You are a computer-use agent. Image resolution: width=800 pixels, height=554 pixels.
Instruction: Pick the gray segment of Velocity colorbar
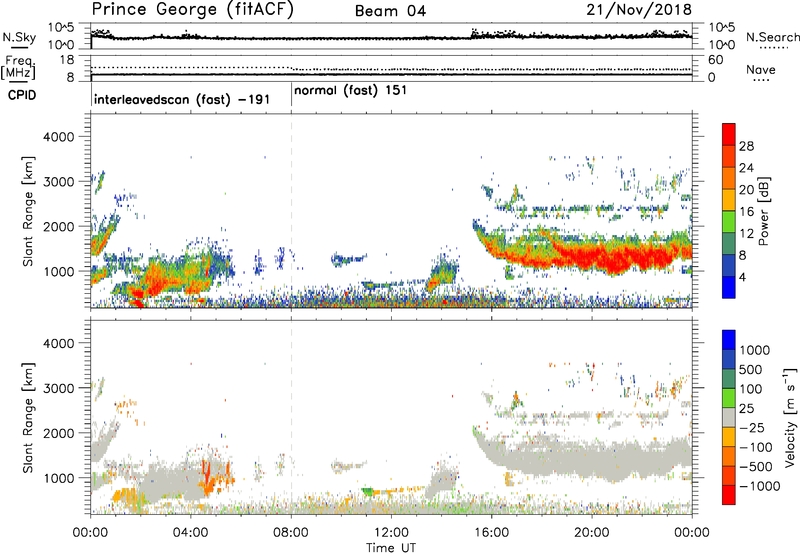729,418
